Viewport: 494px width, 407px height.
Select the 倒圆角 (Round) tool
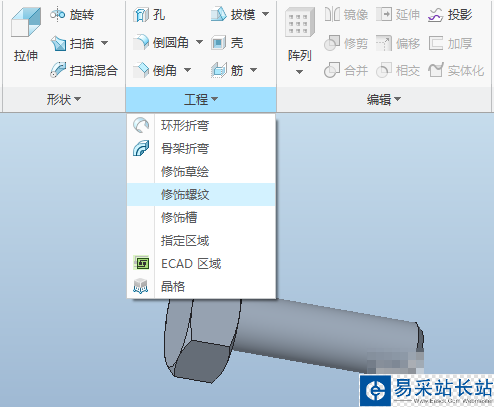tap(161, 43)
